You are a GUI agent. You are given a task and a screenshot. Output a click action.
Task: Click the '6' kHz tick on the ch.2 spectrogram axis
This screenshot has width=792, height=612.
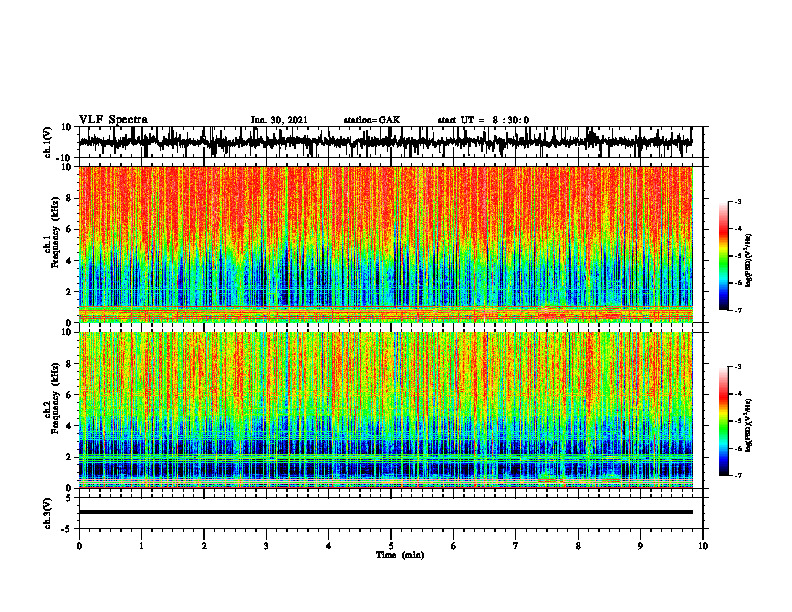pyautogui.click(x=70, y=395)
